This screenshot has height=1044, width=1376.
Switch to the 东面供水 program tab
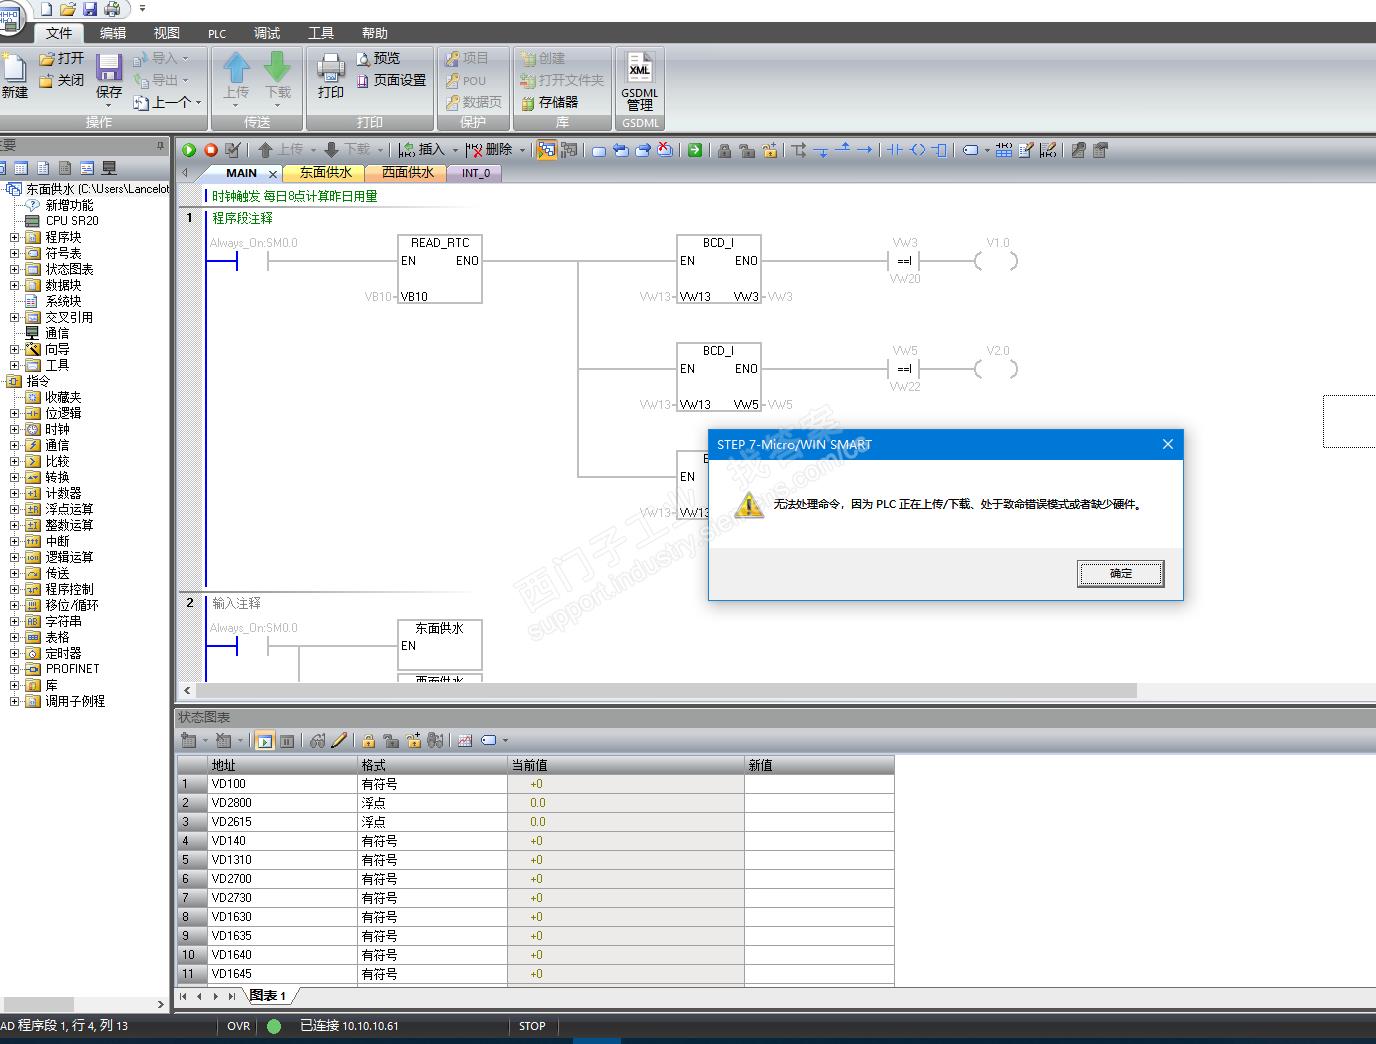coord(326,173)
